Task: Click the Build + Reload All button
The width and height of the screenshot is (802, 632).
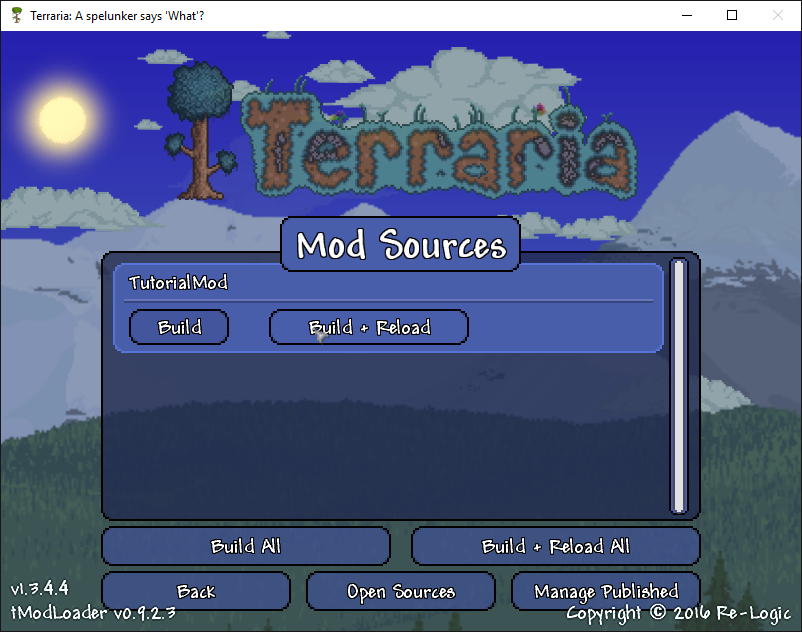Action: click(555, 546)
